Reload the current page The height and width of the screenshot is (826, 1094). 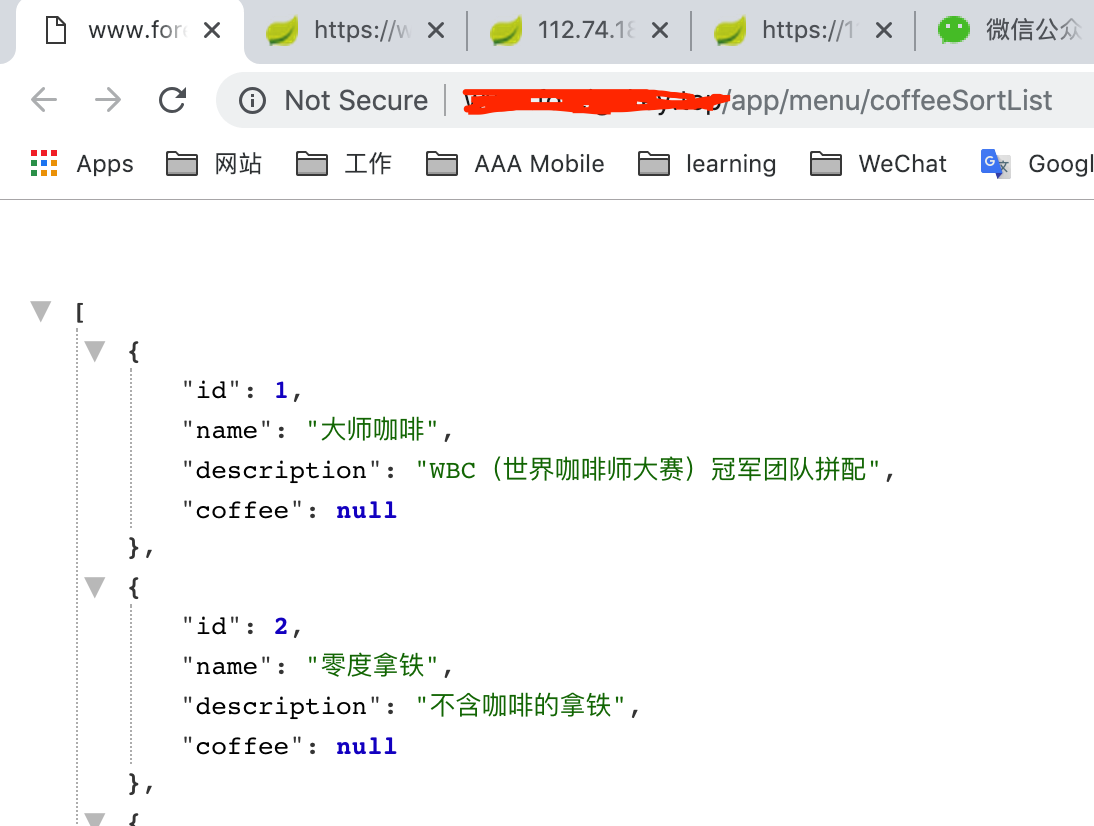point(172,100)
